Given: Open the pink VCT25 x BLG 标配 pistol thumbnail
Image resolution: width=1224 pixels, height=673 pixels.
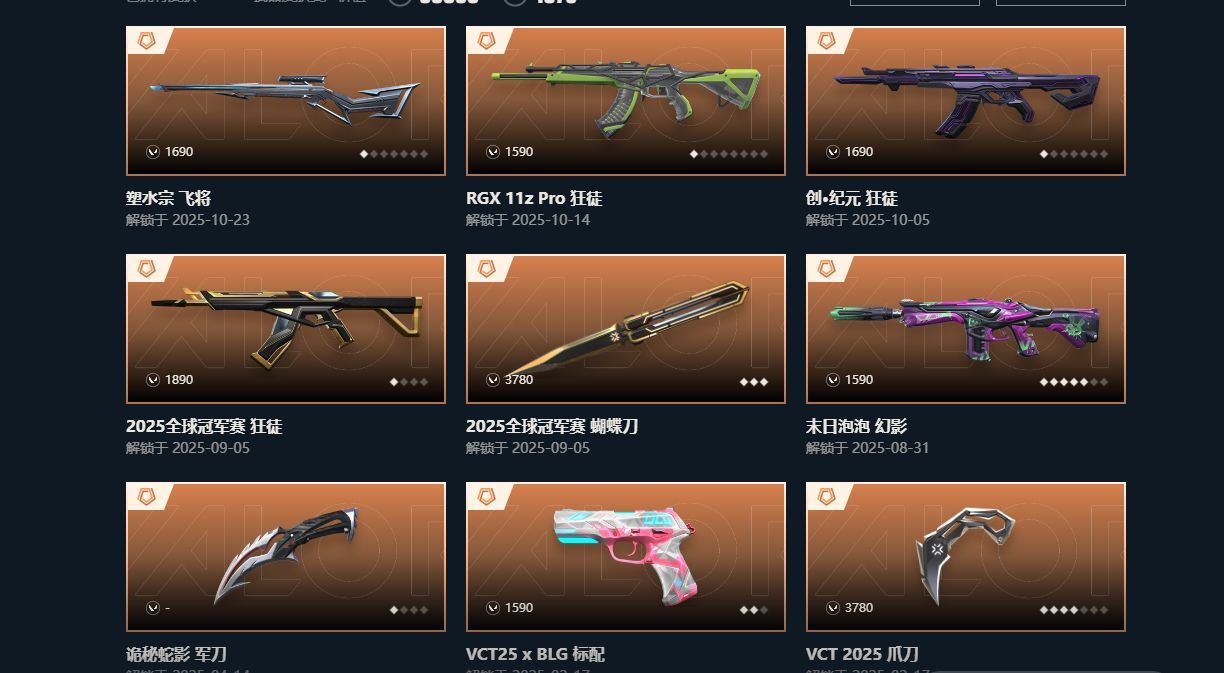Looking at the screenshot, I should point(626,557).
